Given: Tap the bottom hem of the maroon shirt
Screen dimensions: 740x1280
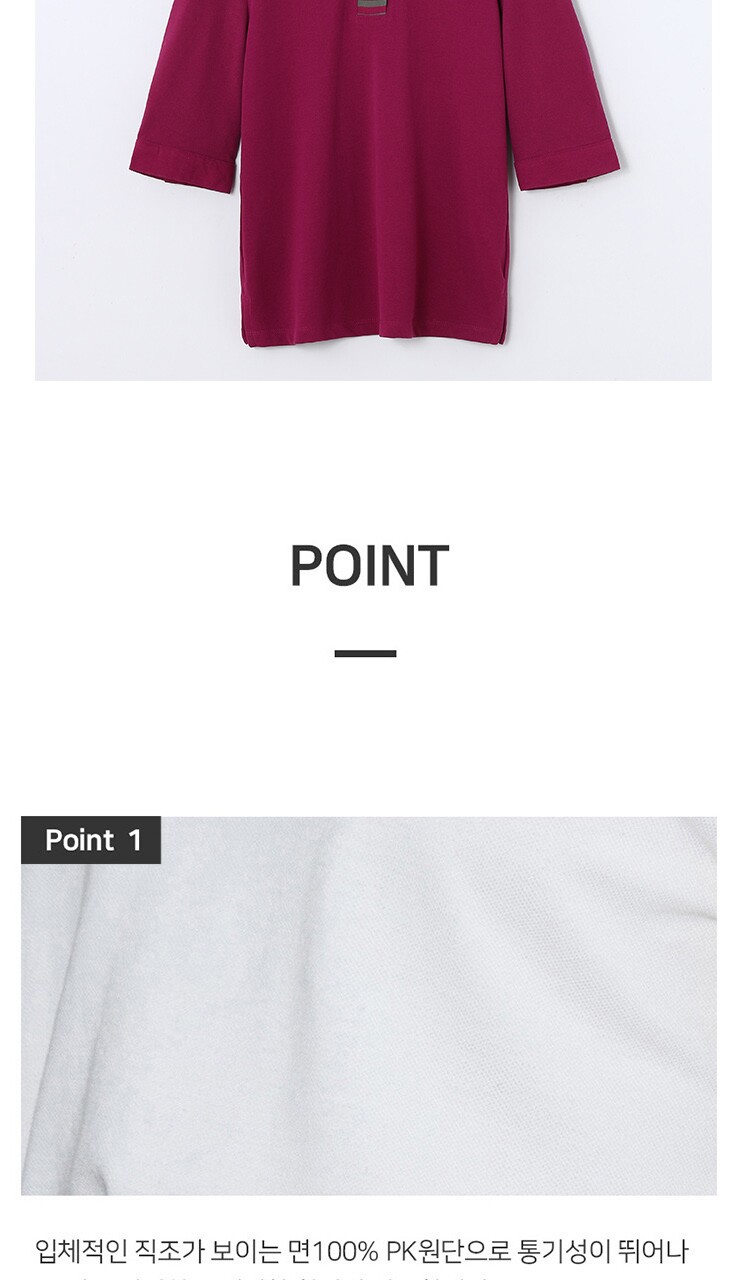Looking at the screenshot, I should [x=376, y=339].
